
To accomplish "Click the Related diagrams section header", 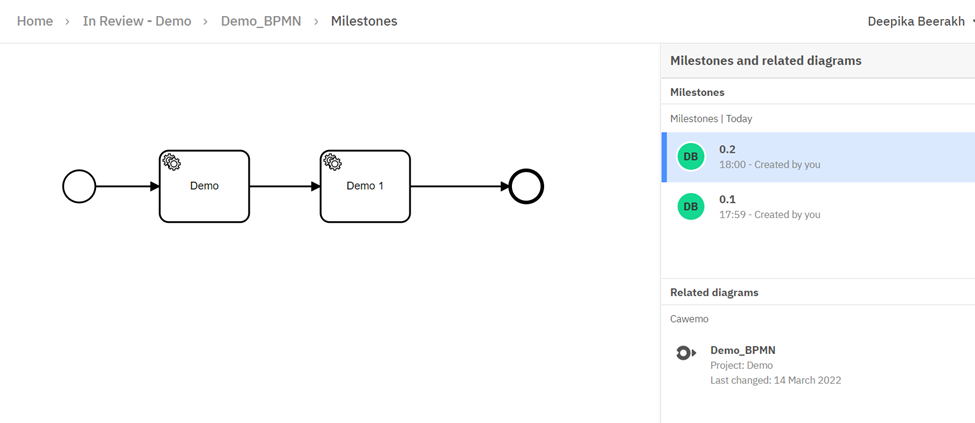I will tap(714, 292).
